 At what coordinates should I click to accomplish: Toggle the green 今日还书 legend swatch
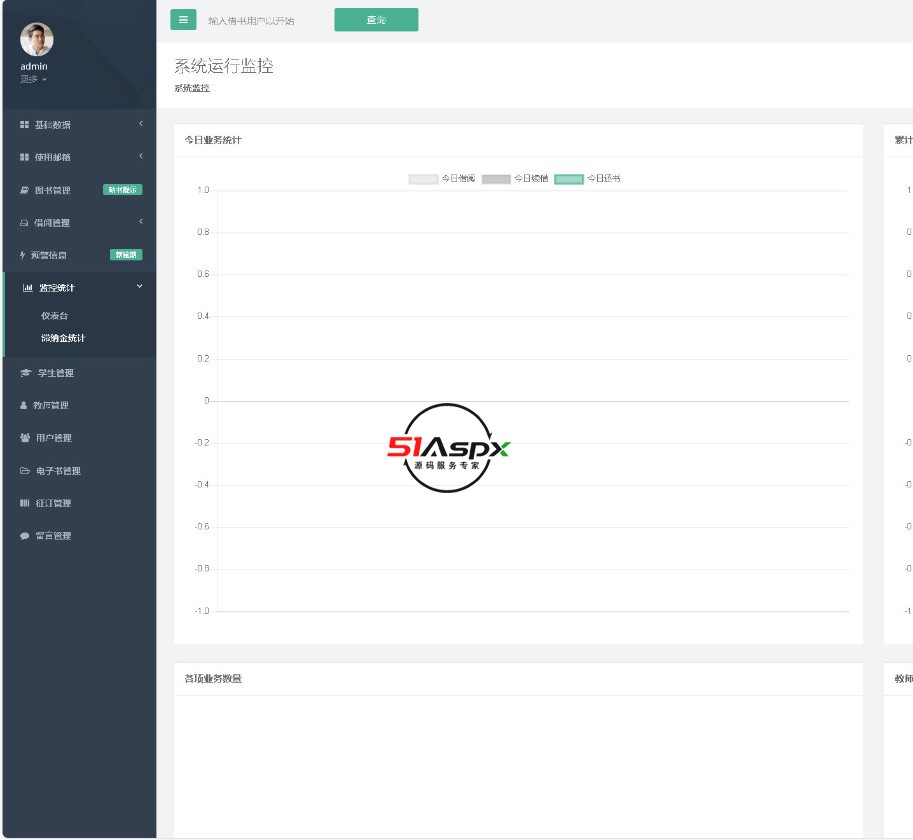tap(569, 179)
